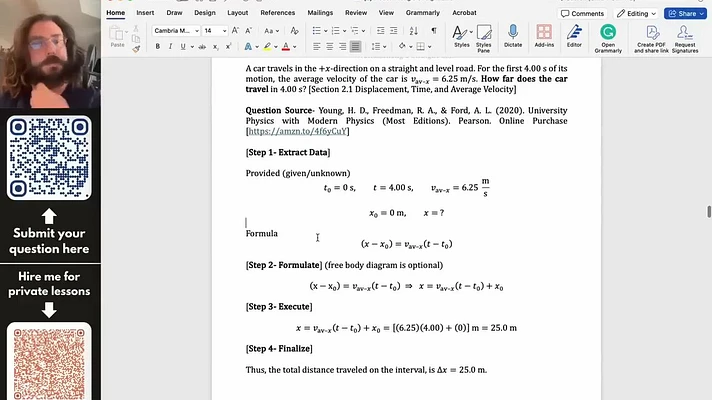Open the Review tab
This screenshot has height=400, width=712.
click(x=356, y=13)
